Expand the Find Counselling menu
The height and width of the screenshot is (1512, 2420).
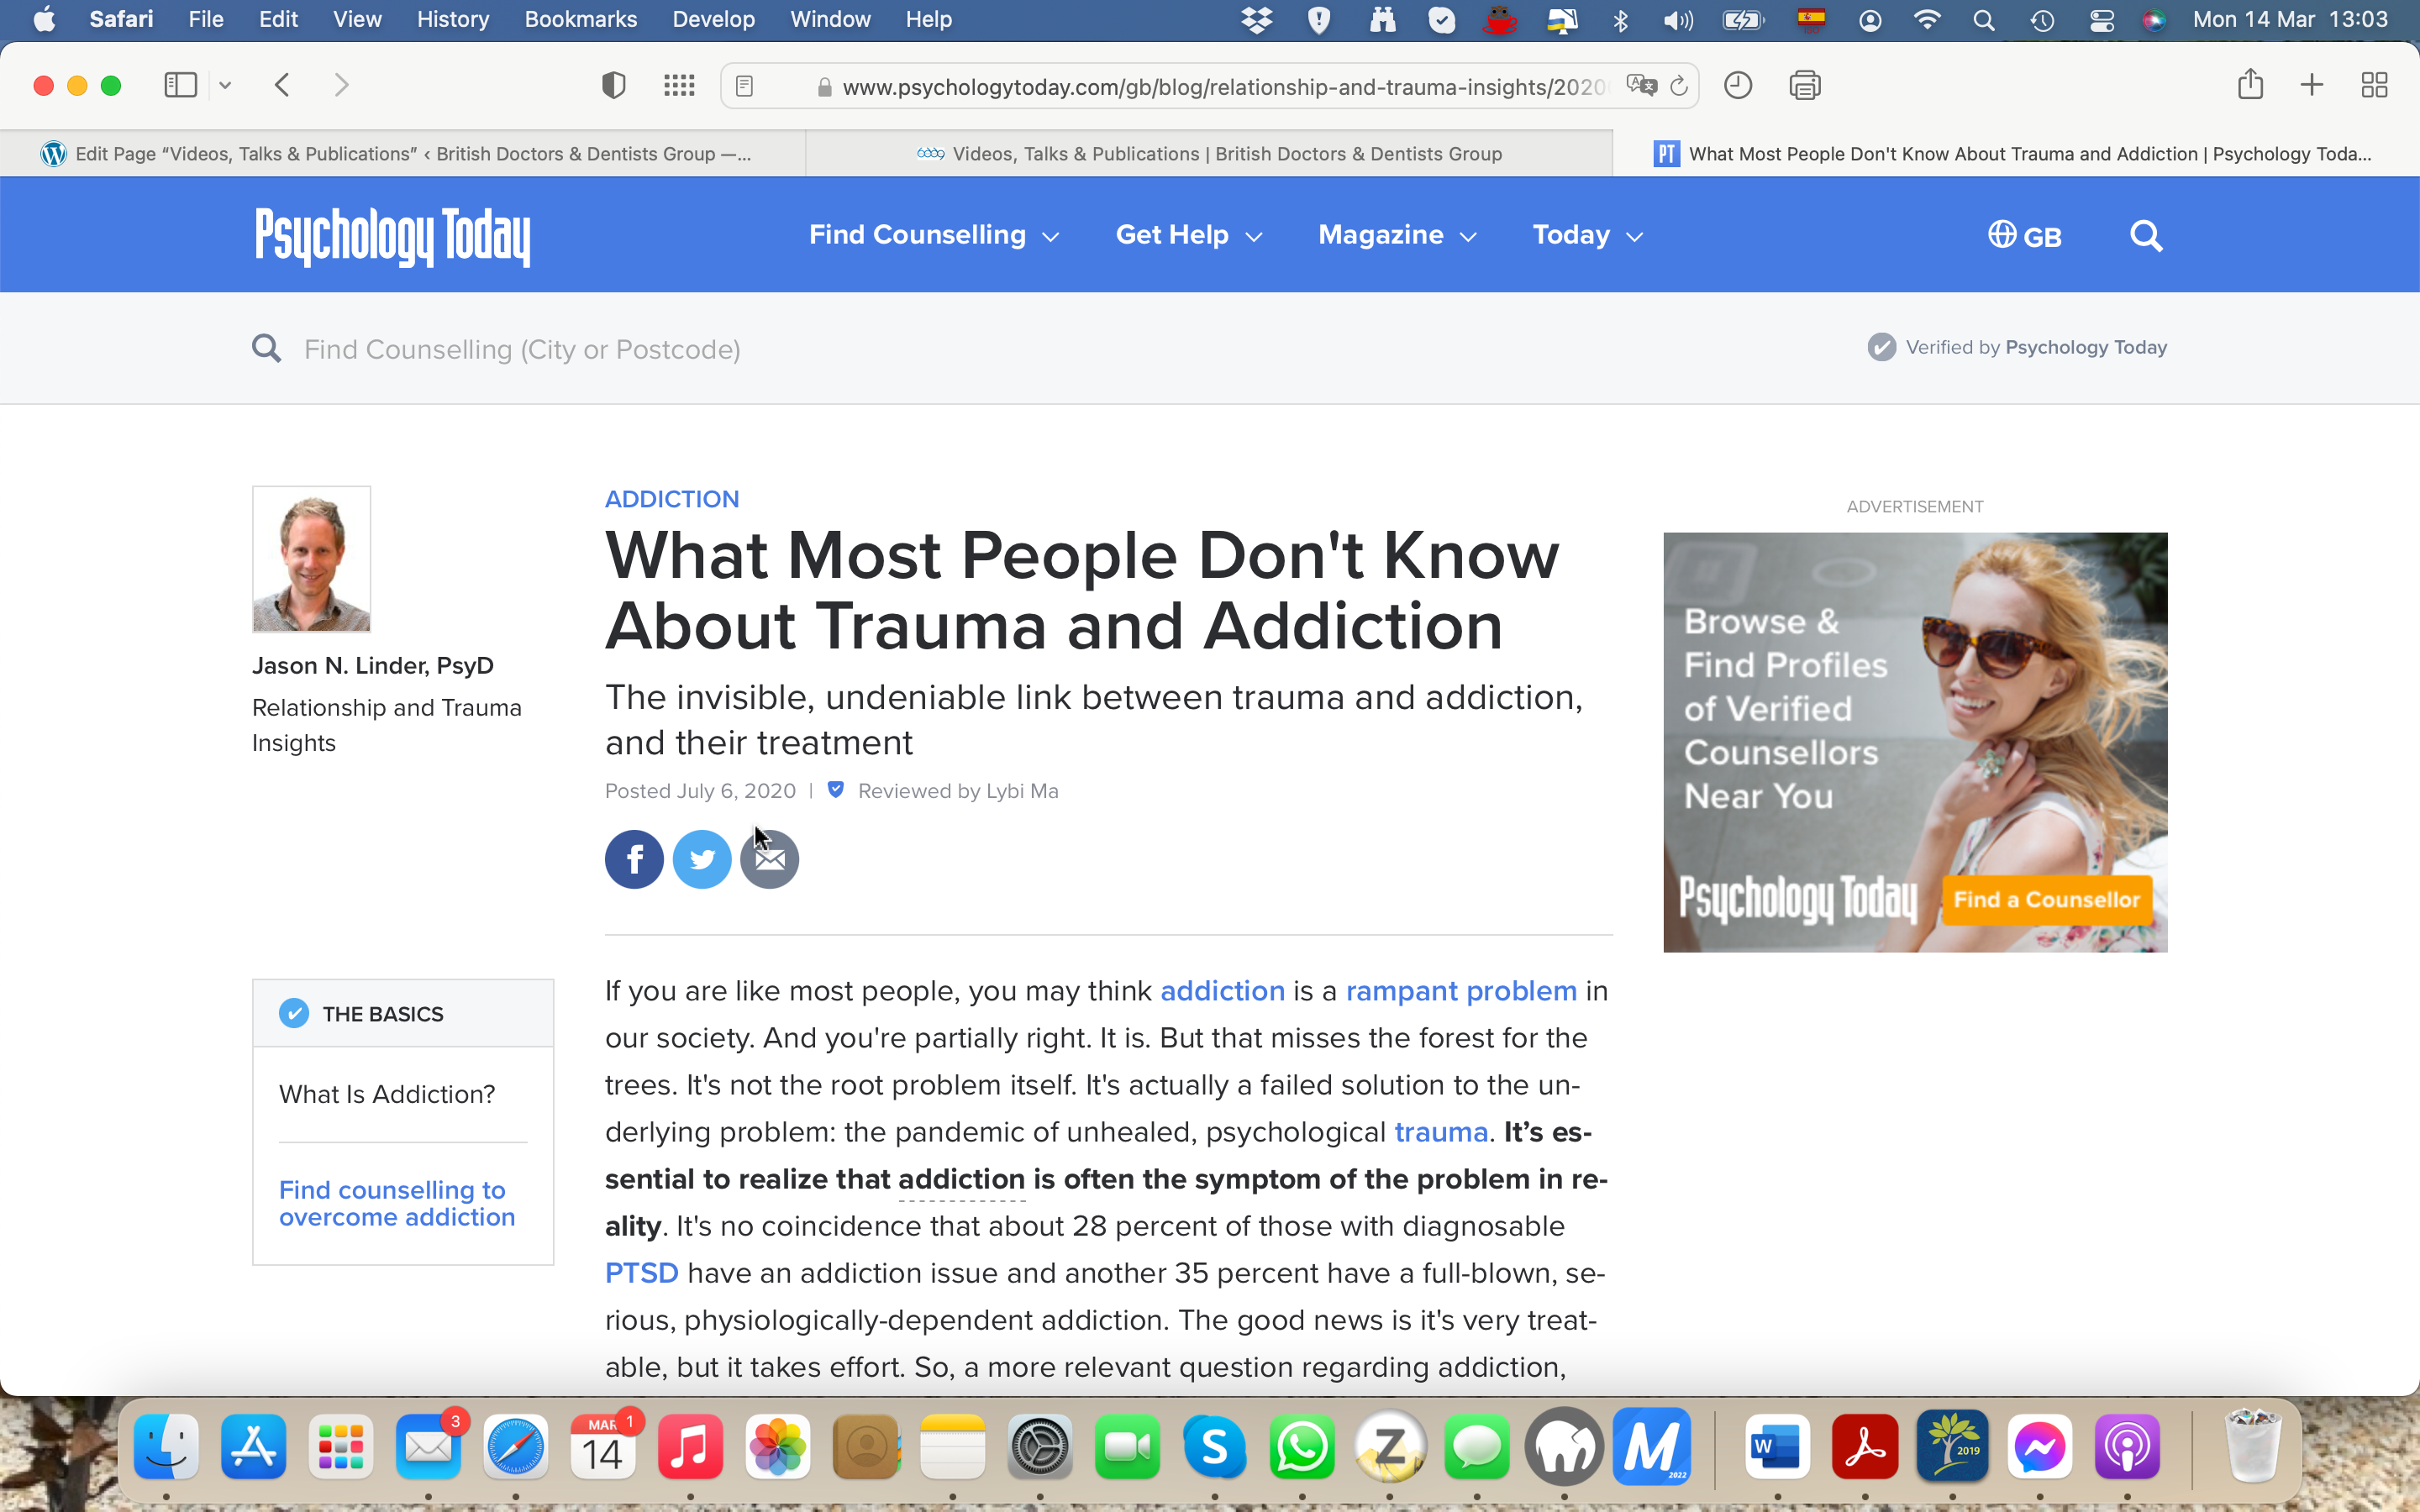click(x=934, y=235)
